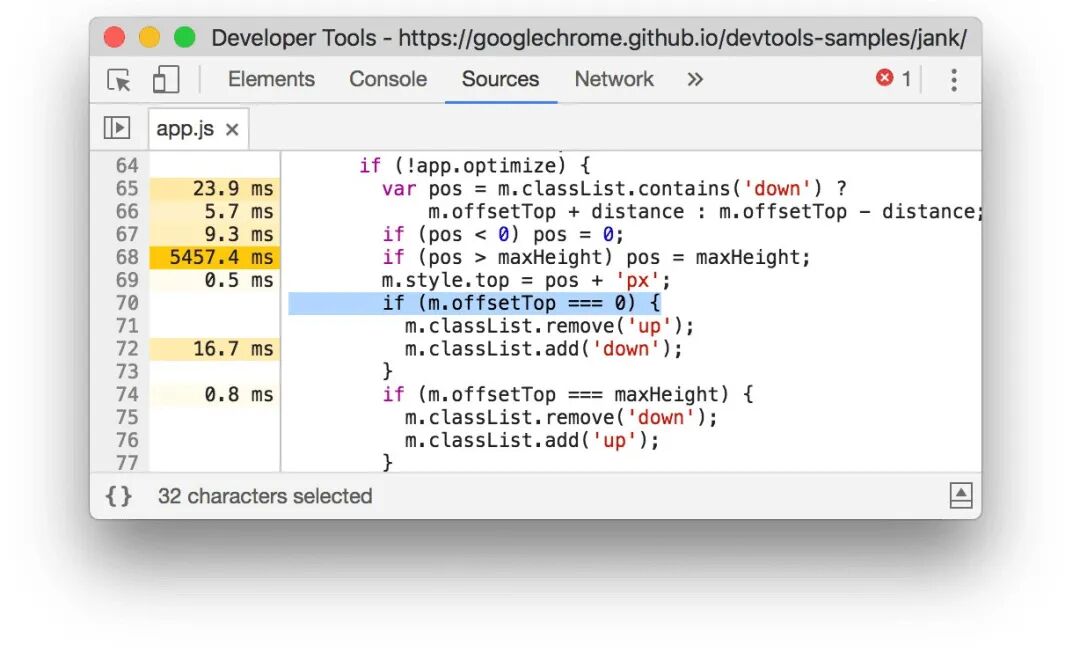Show the console drawer icon
This screenshot has width=1080, height=660.
pyautogui.click(x=961, y=495)
